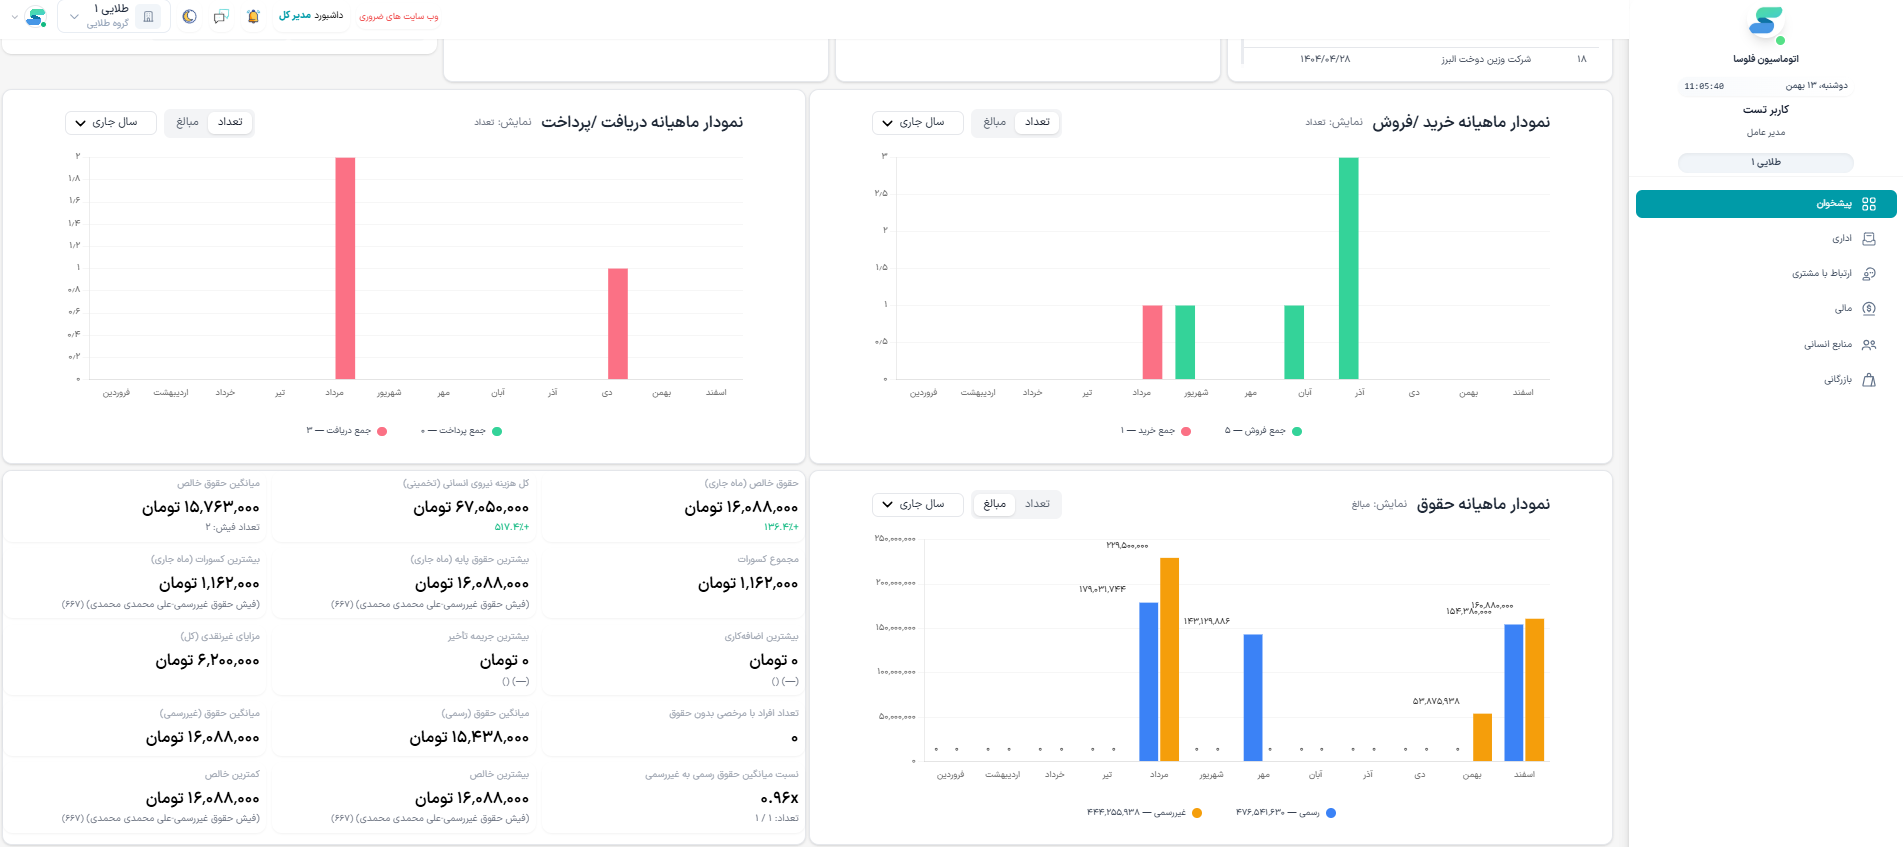Open the سال جاری dropdown in دریافت/پرداخت chart
The width and height of the screenshot is (1903, 847).
click(111, 122)
